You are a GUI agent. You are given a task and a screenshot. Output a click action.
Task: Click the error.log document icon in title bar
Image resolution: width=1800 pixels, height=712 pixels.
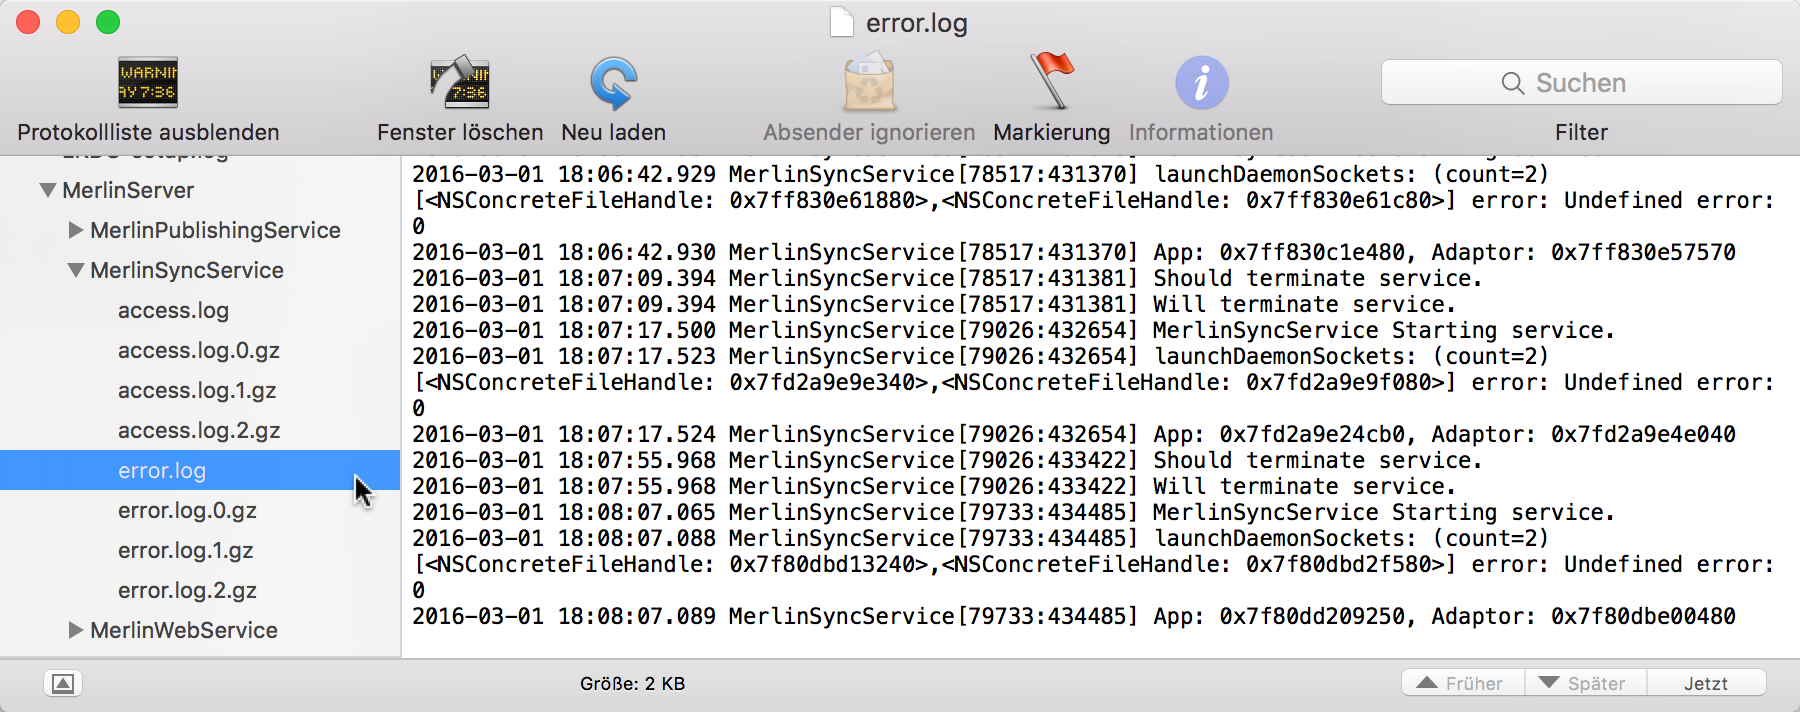click(842, 22)
